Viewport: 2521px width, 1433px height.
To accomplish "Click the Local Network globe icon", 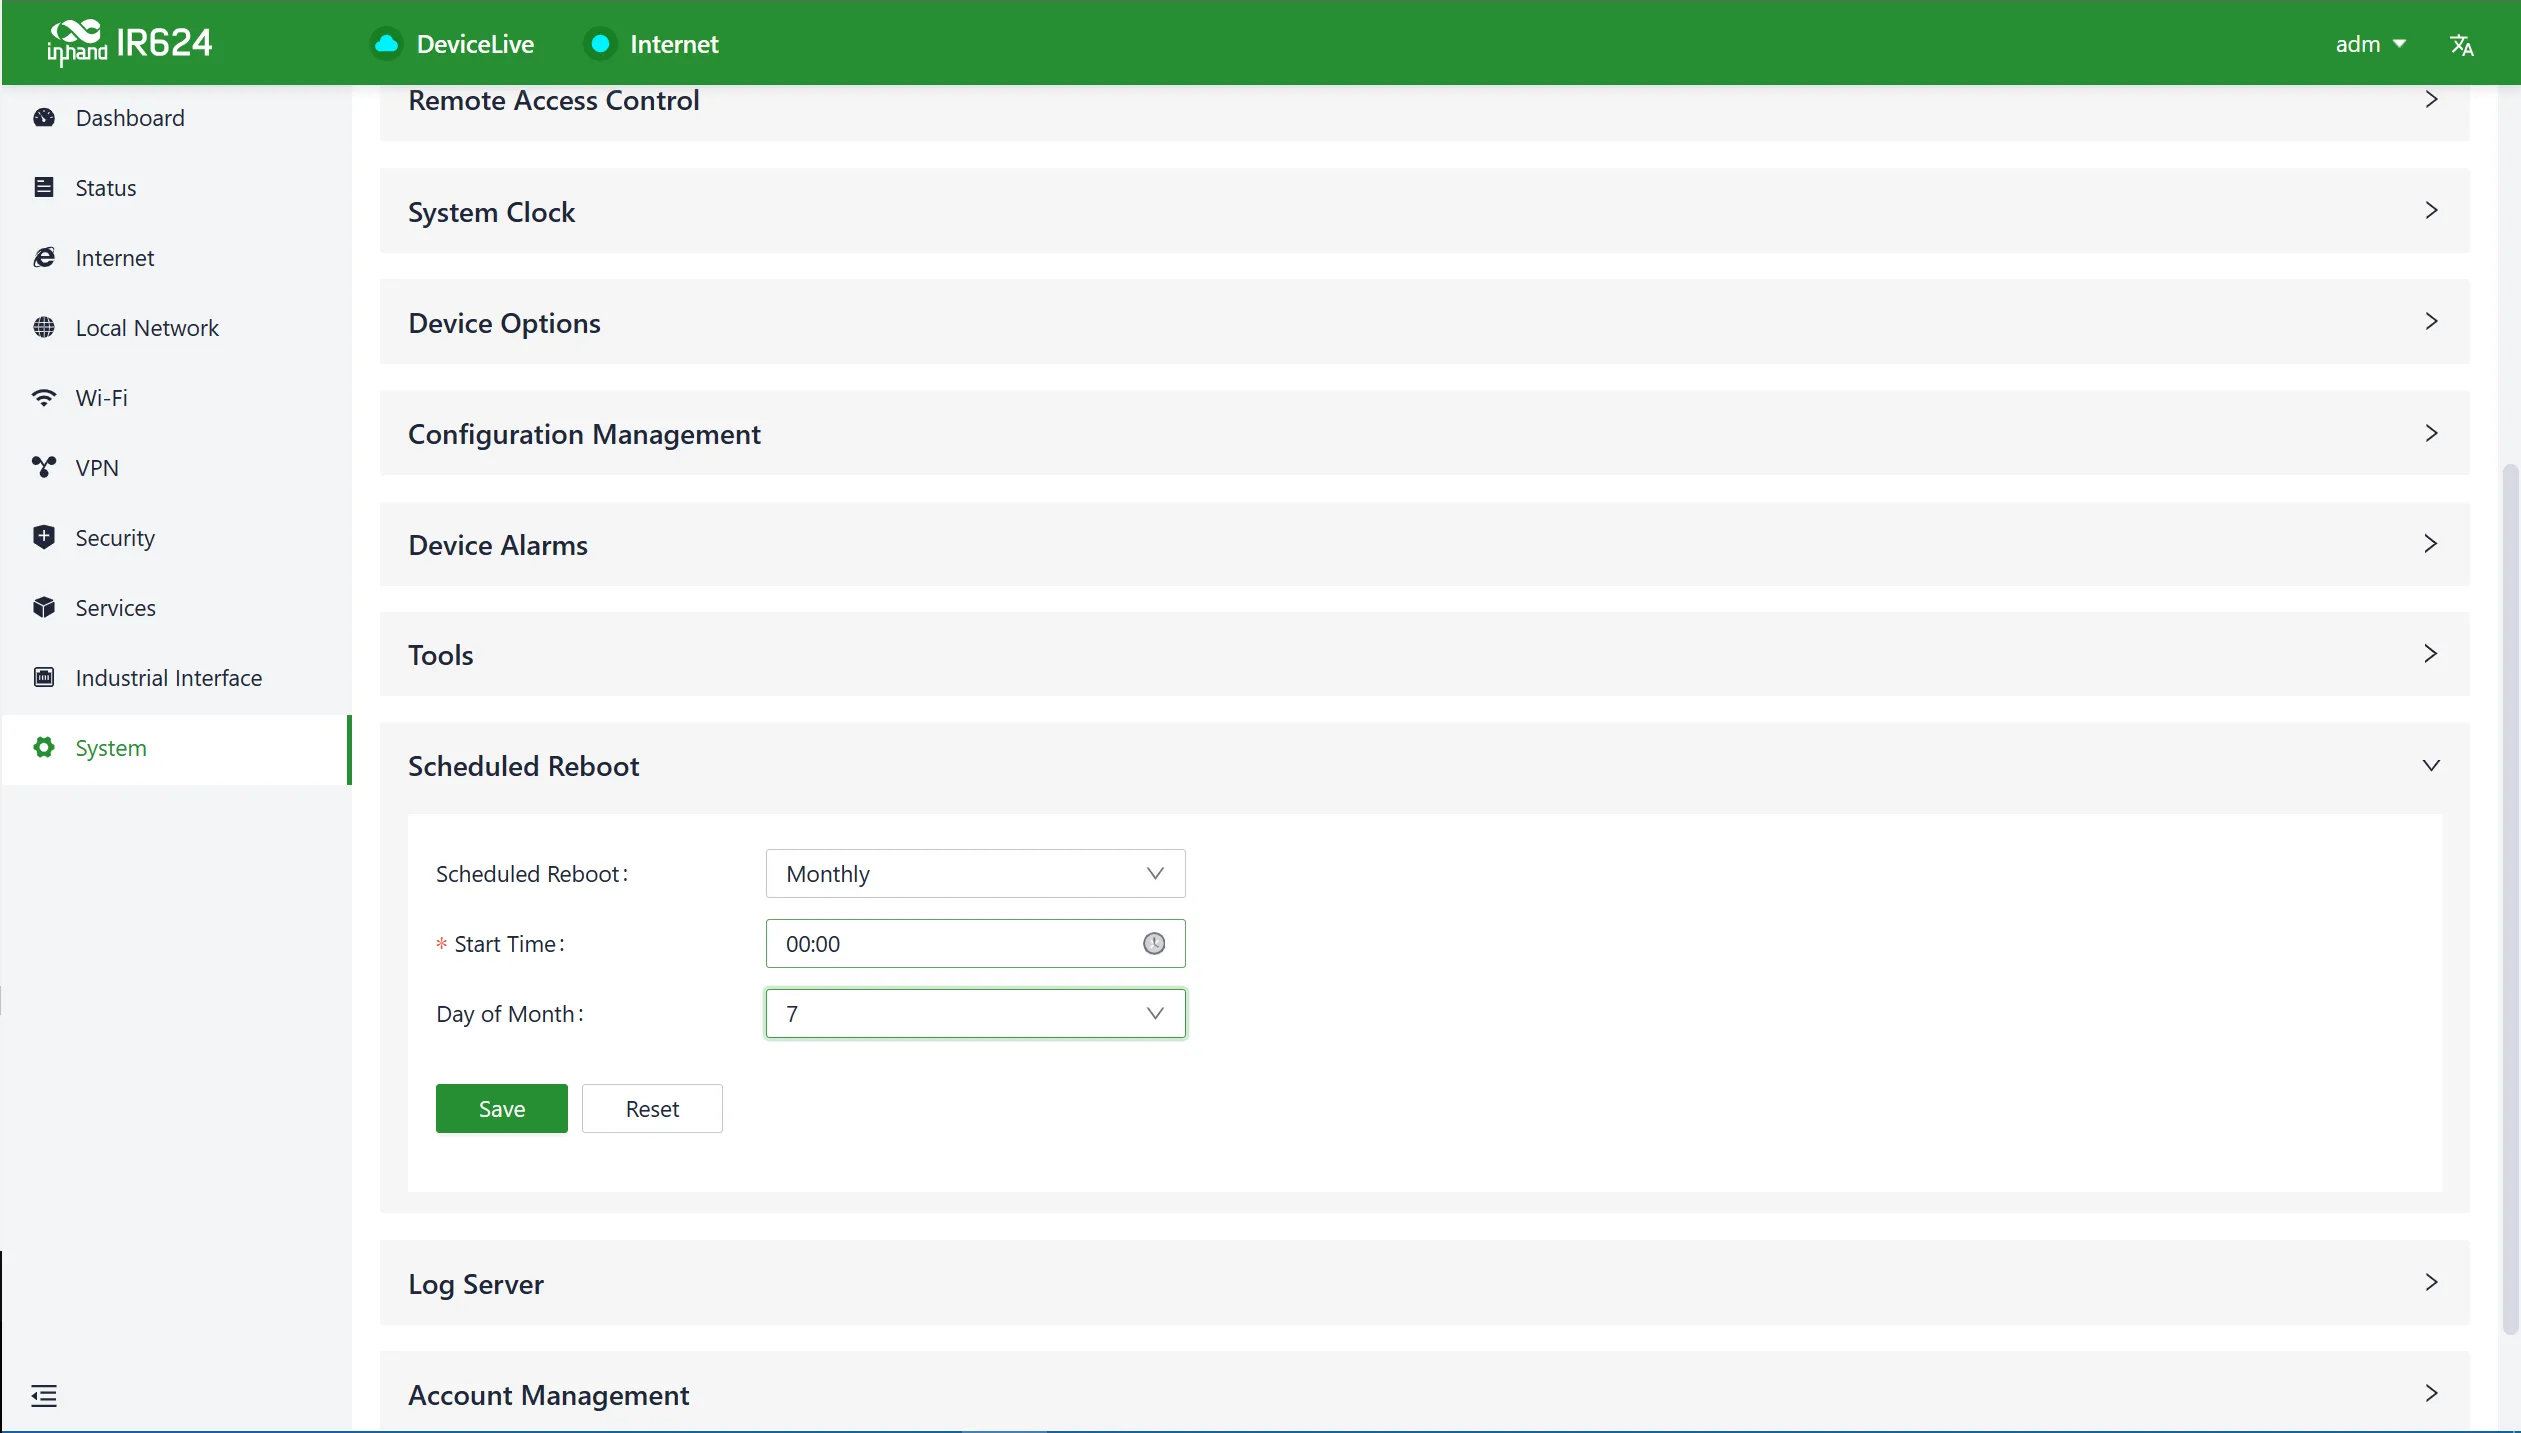I will (x=44, y=327).
